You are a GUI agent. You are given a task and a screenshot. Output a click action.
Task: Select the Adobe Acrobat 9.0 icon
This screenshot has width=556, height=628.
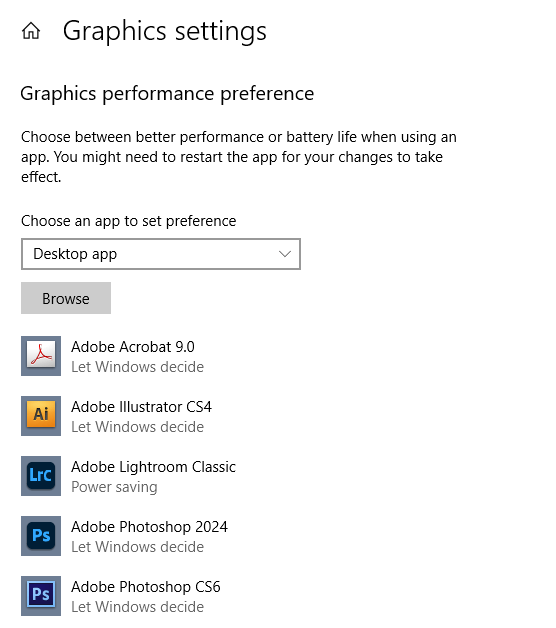[41, 356]
